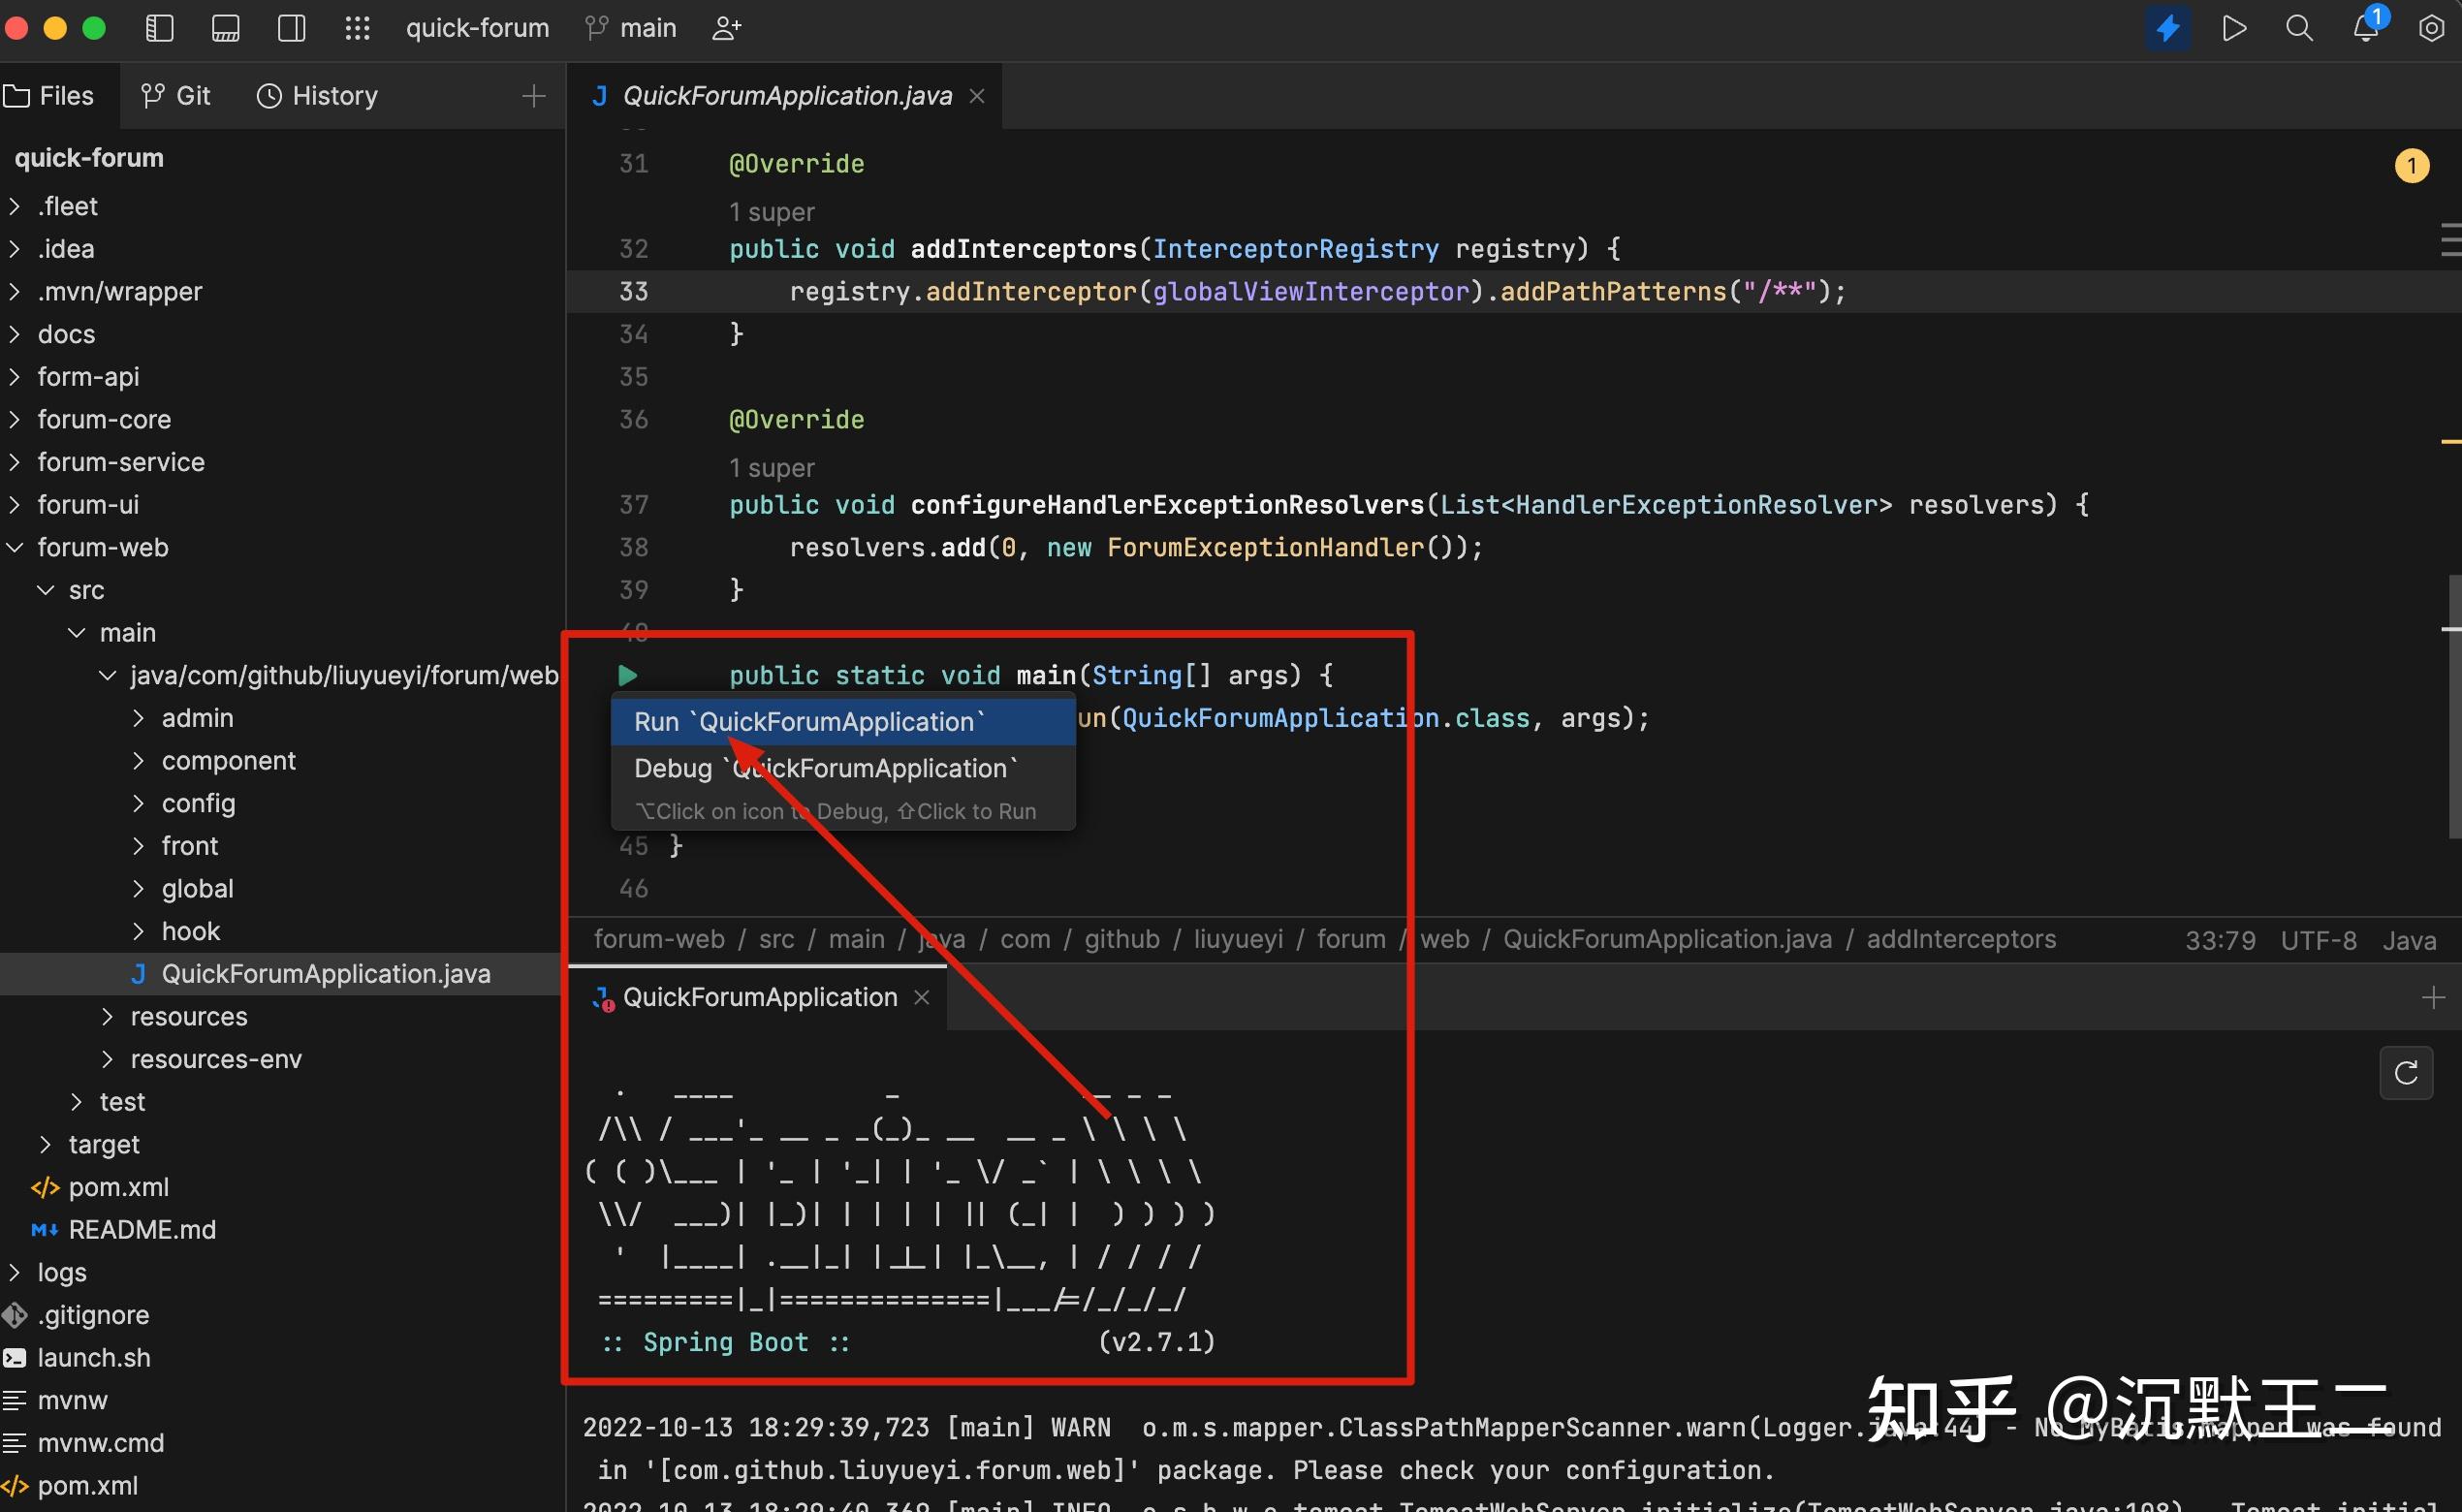Click the plus icon in run panel
Screen dimensions: 2462x1512
pyautogui.click(x=2433, y=998)
